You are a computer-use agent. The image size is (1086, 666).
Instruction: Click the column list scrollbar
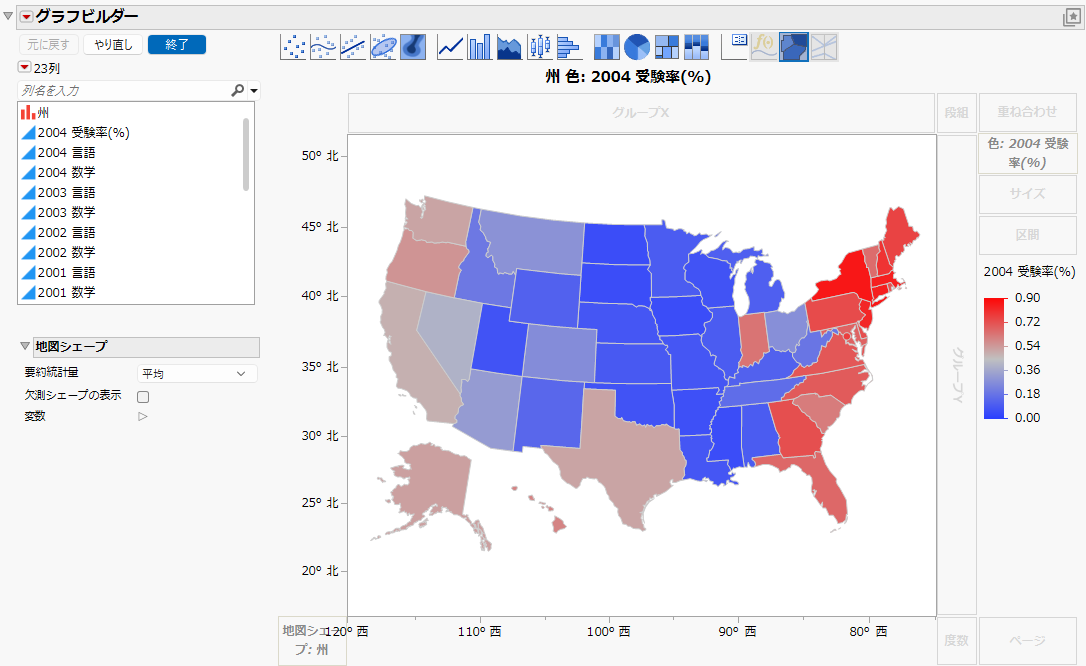click(245, 154)
